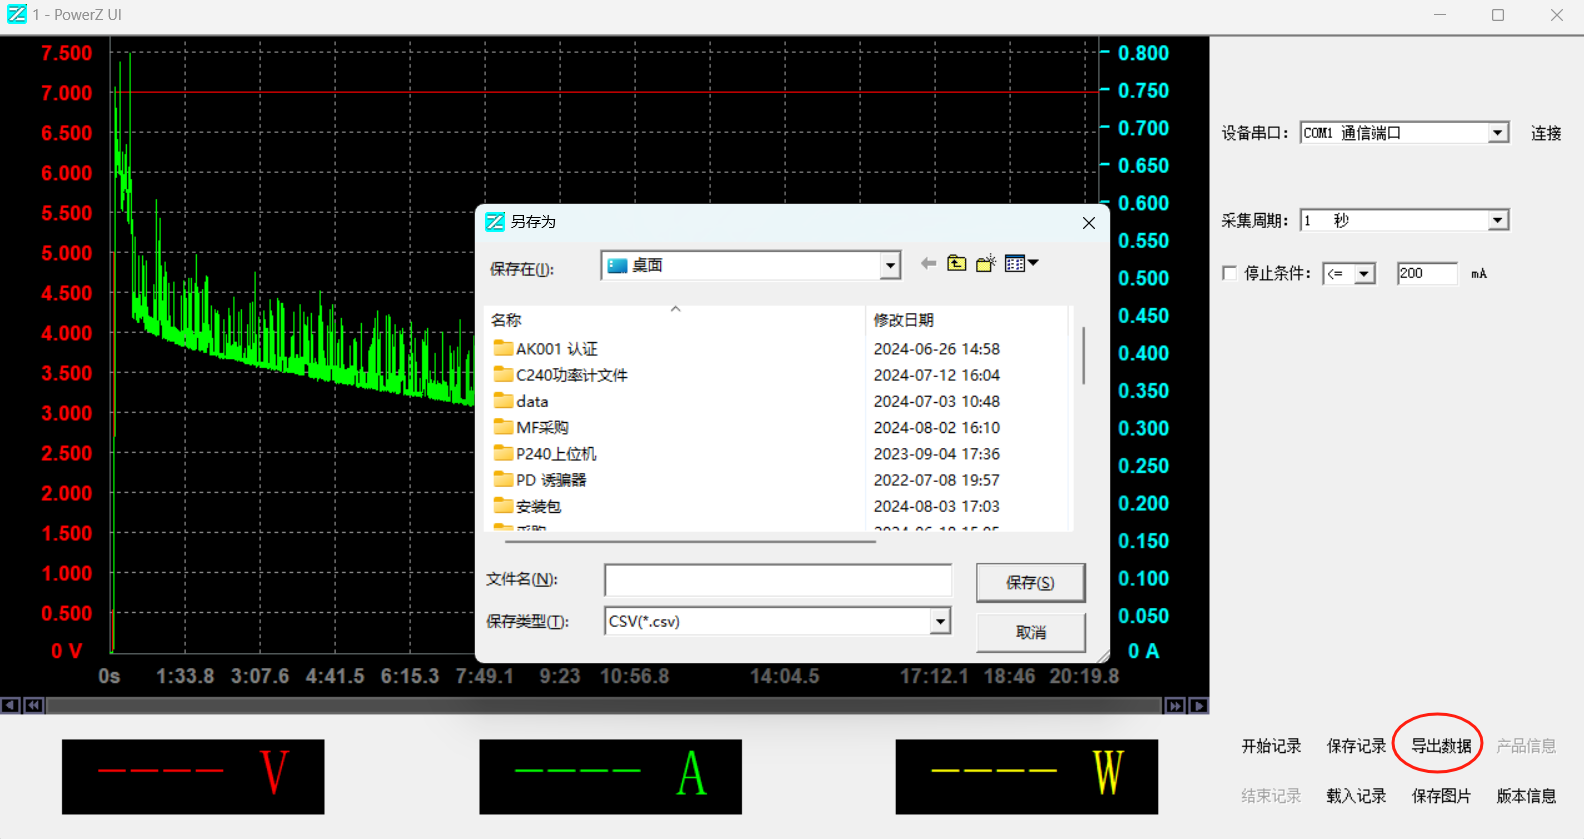This screenshot has height=839, width=1584.
Task: Open the AK001 认证 folder
Action: [x=556, y=349]
